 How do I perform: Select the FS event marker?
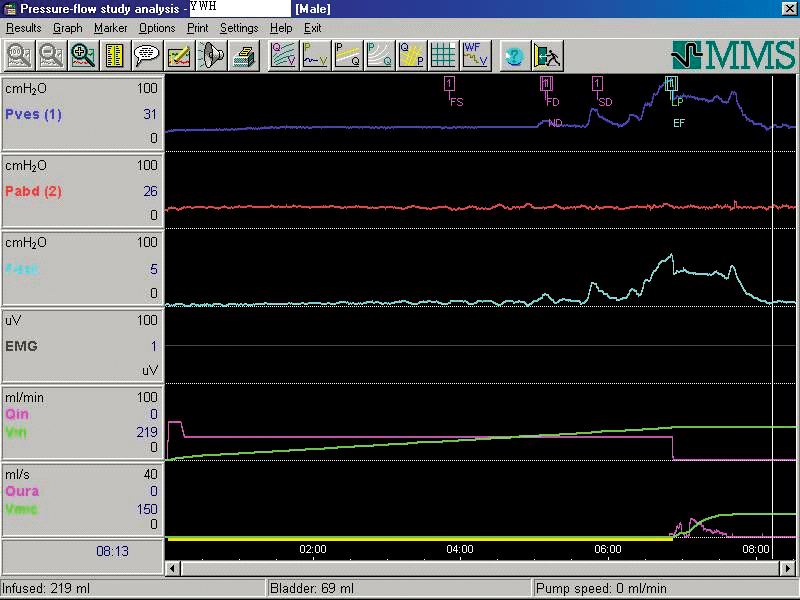[x=449, y=83]
